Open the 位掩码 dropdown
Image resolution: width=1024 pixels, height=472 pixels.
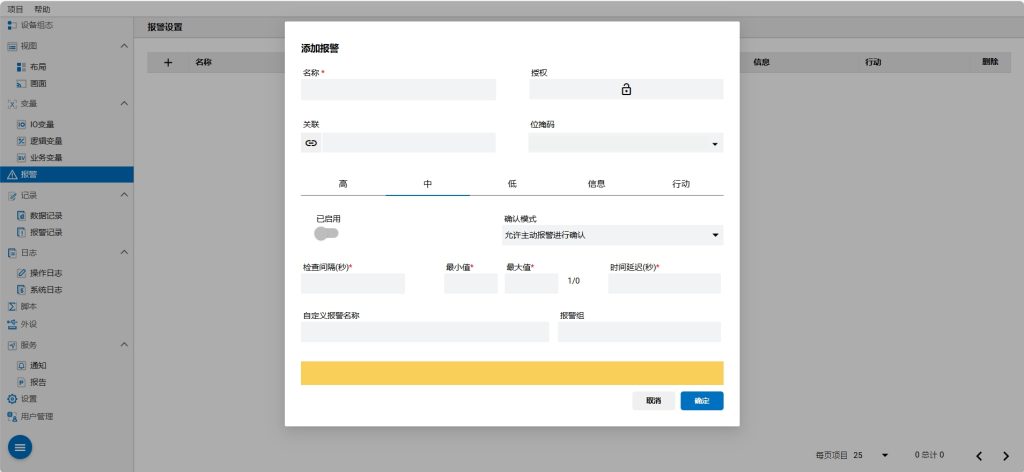coord(625,144)
